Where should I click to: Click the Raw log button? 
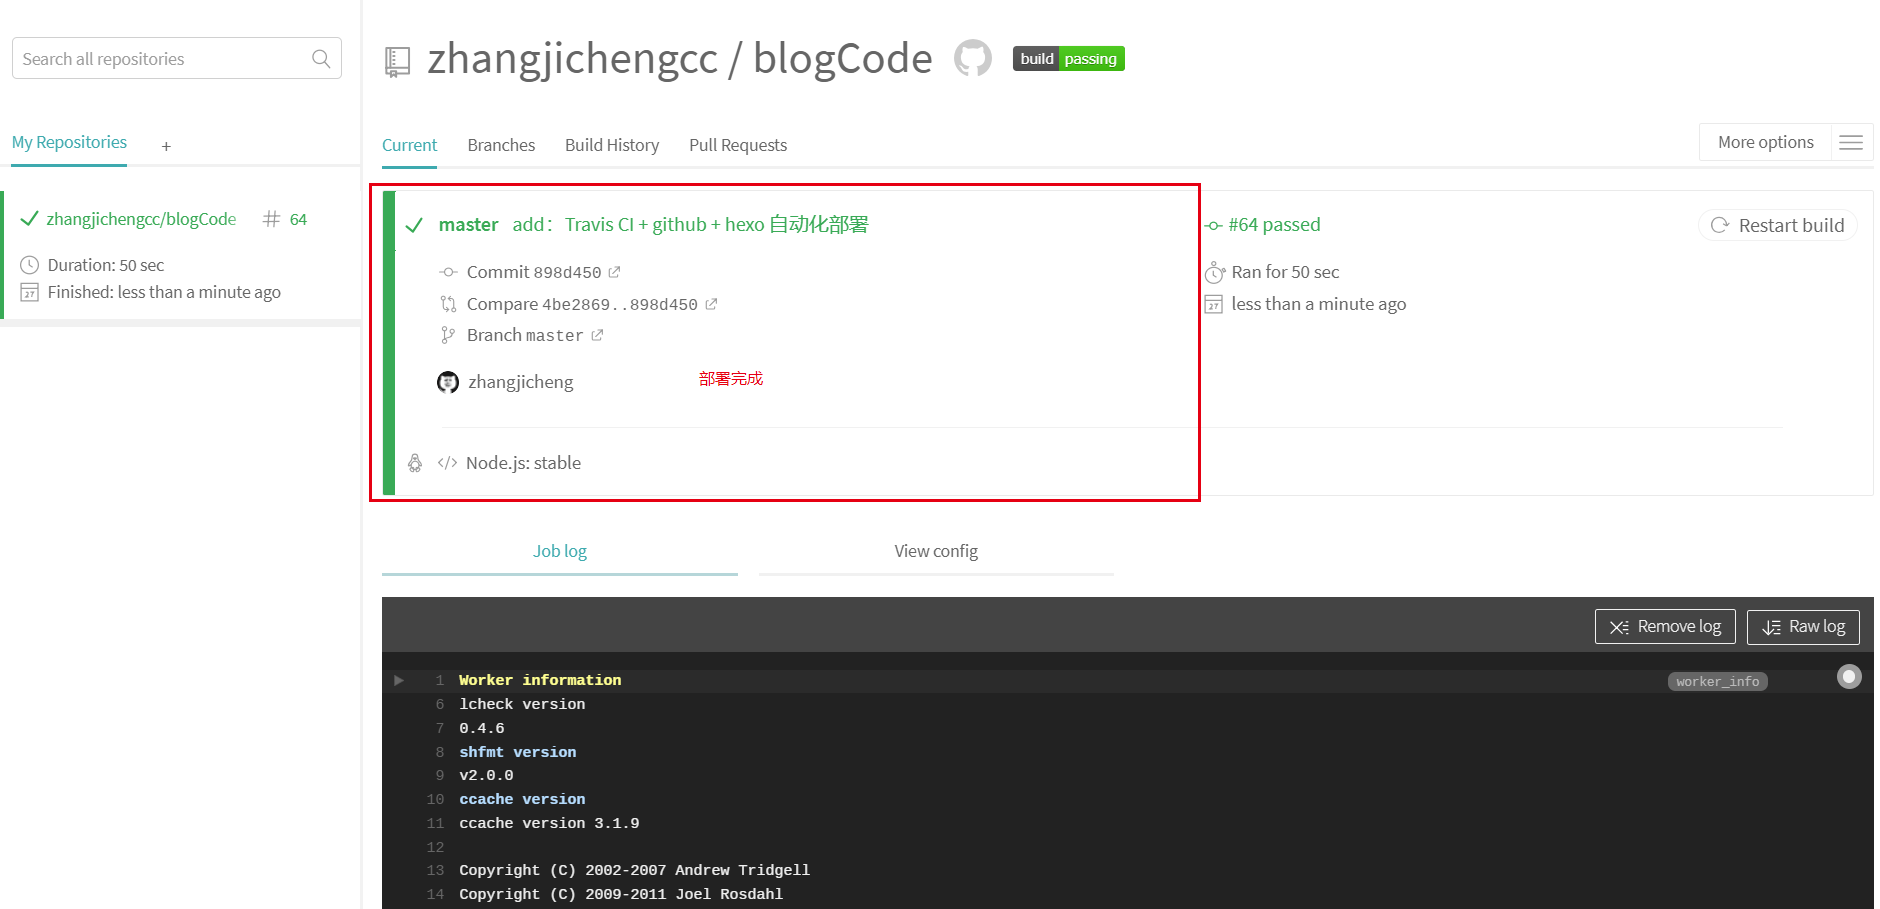pyautogui.click(x=1803, y=627)
